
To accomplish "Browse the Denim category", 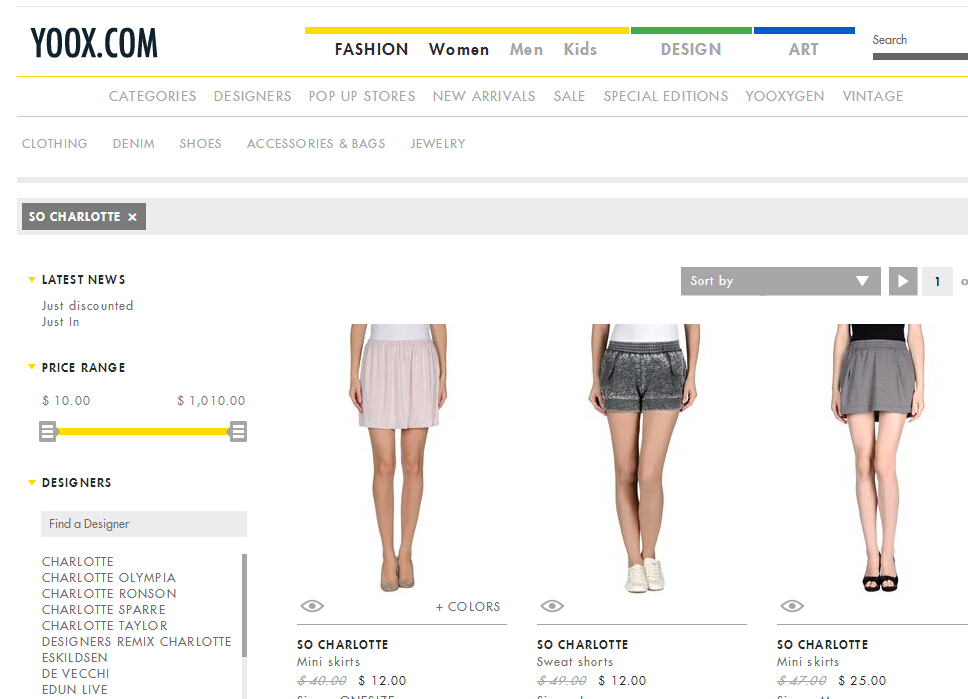I will (x=133, y=144).
